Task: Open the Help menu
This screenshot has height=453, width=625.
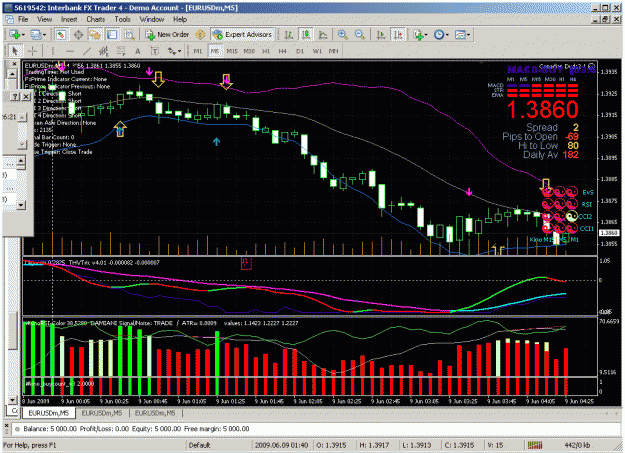Action: coord(180,19)
